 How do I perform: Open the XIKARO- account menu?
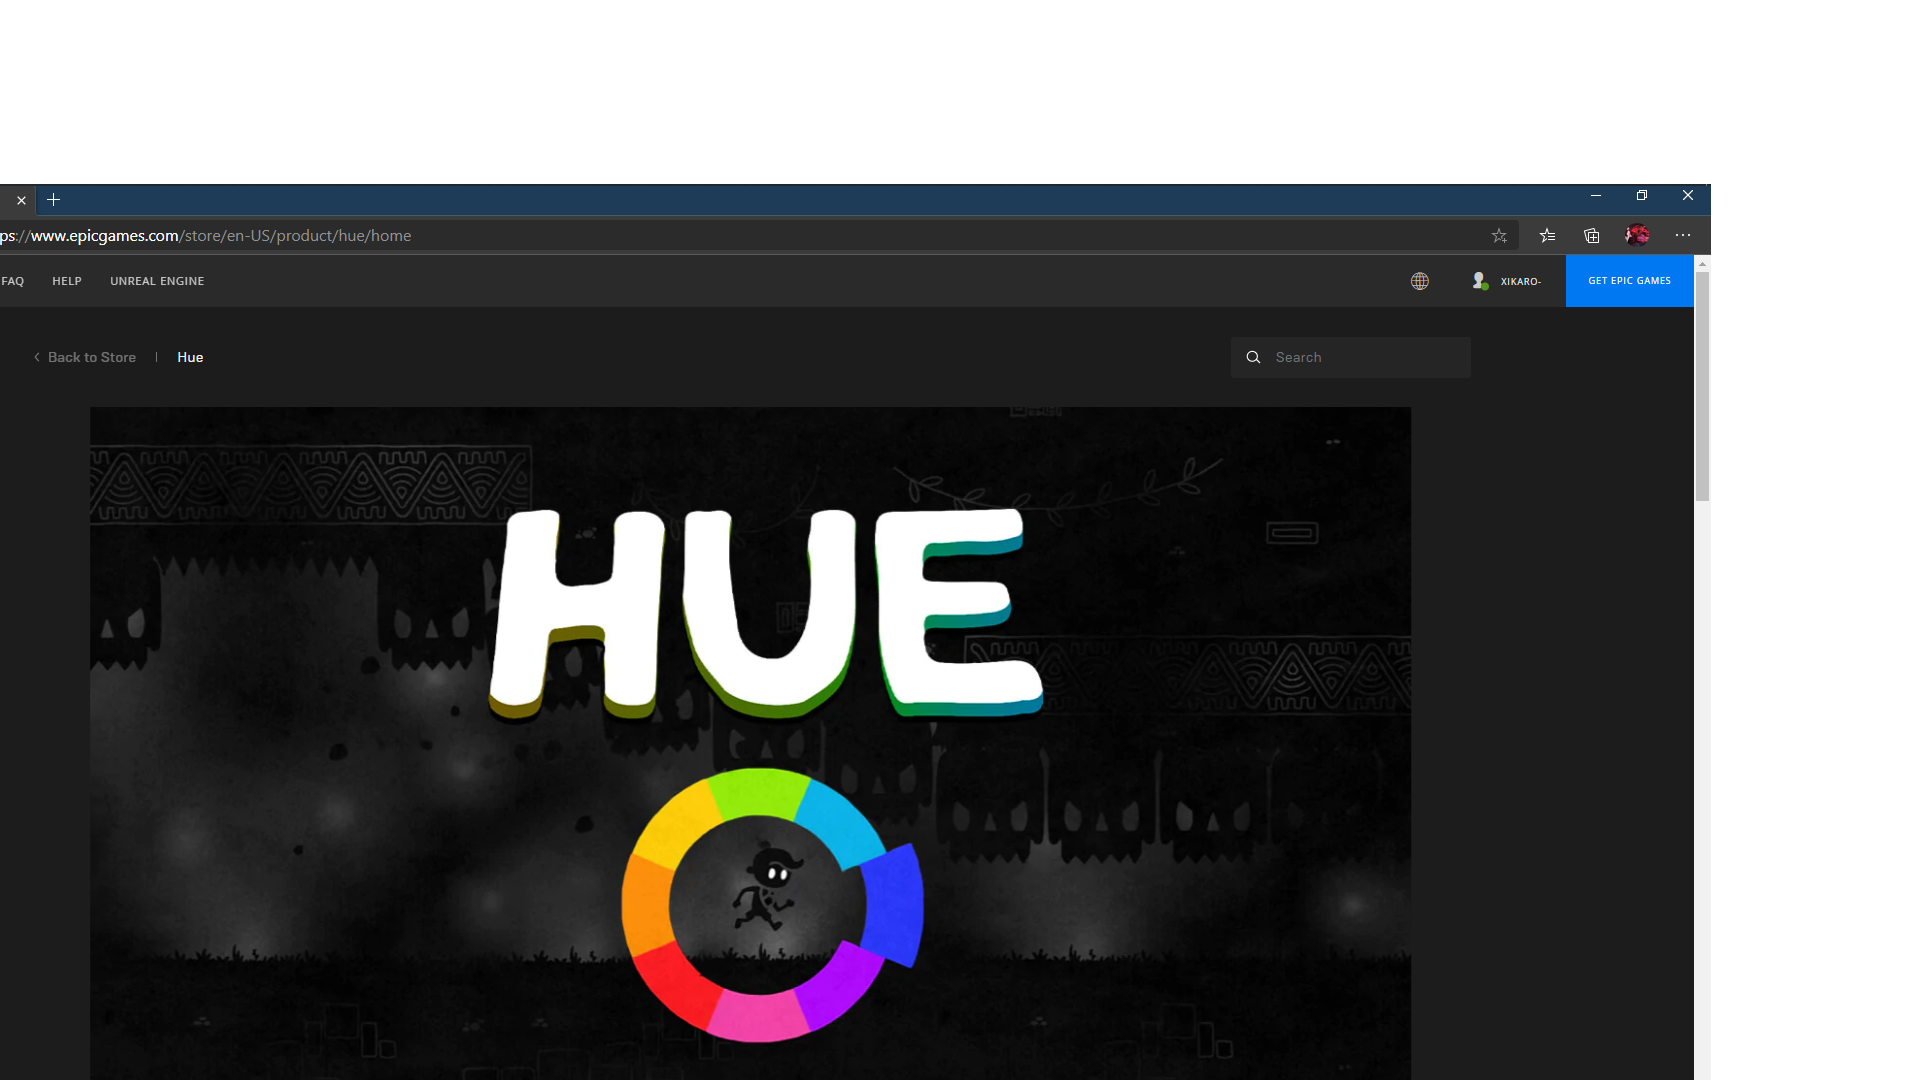[1506, 281]
